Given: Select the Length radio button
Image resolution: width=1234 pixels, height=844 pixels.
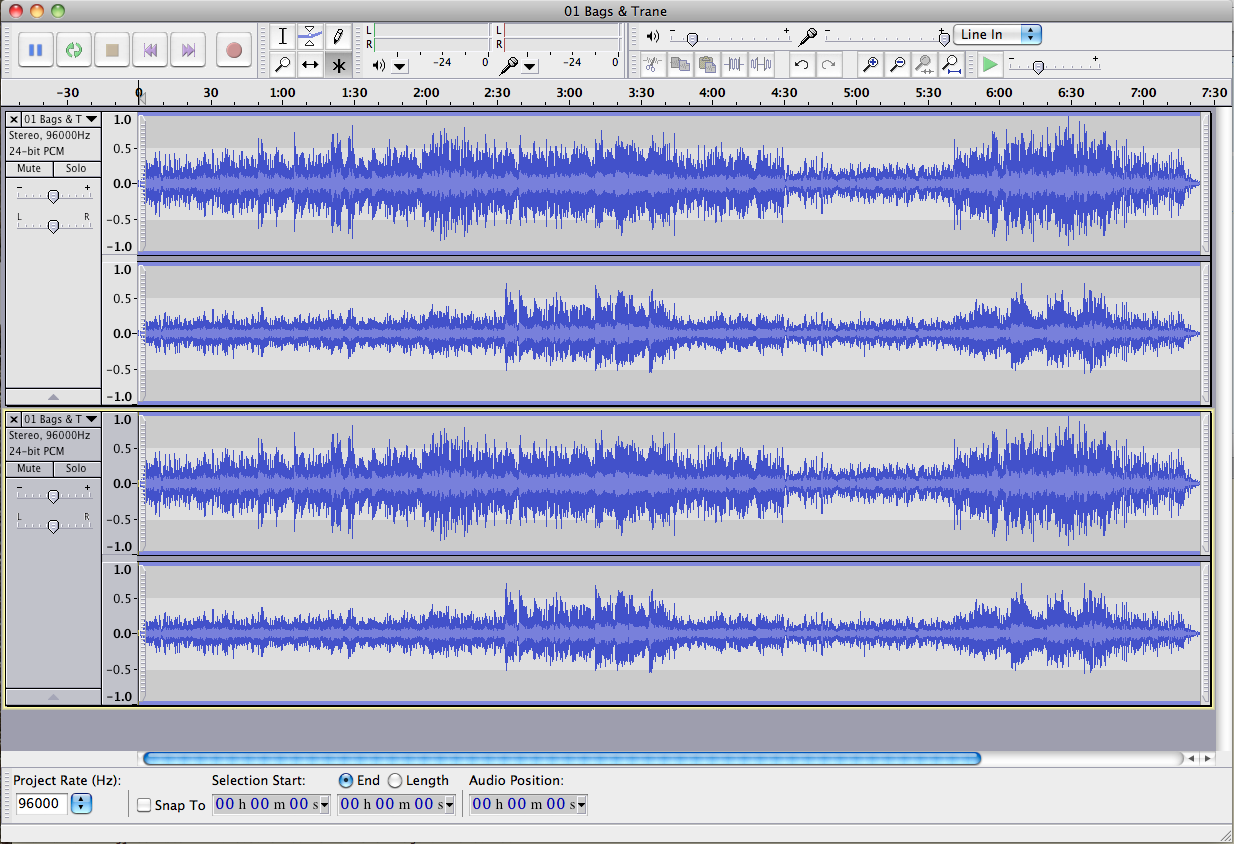Looking at the screenshot, I should [395, 780].
